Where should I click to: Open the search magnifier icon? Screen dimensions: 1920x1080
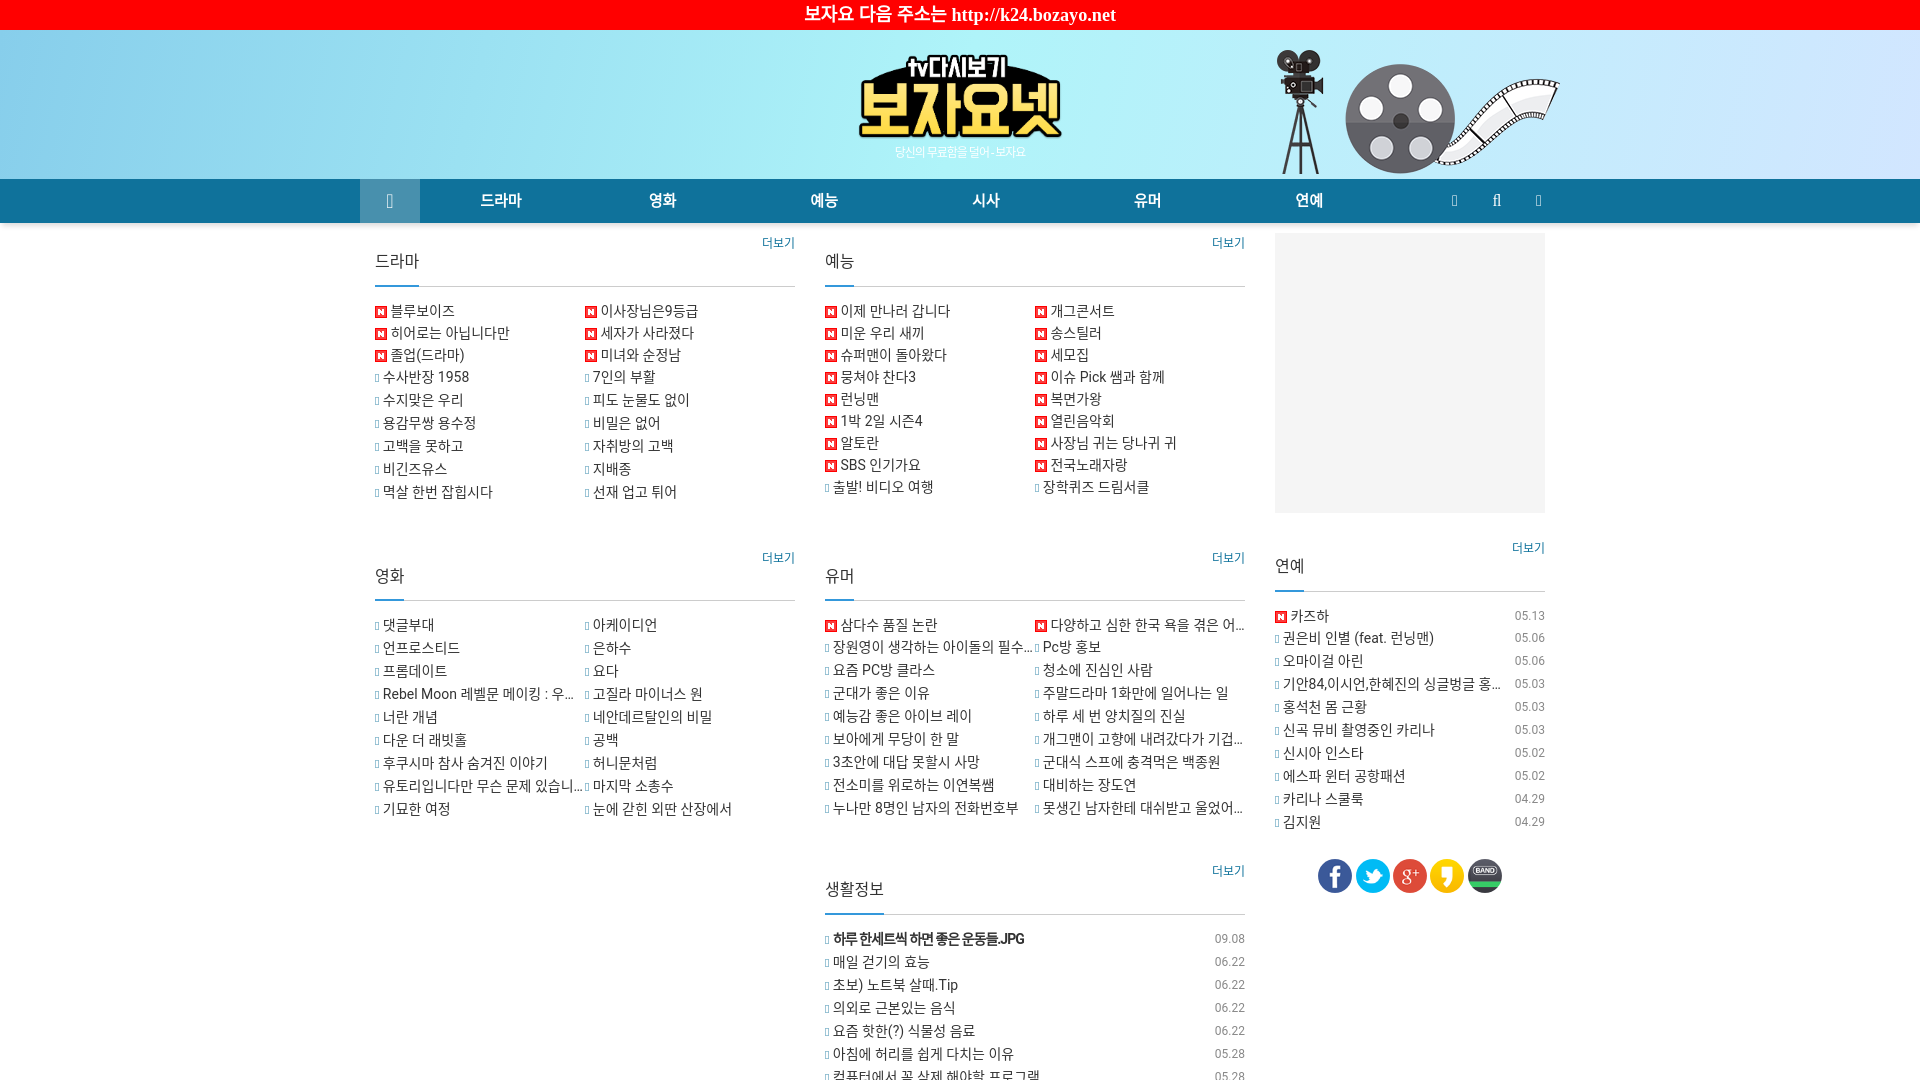coord(1497,201)
